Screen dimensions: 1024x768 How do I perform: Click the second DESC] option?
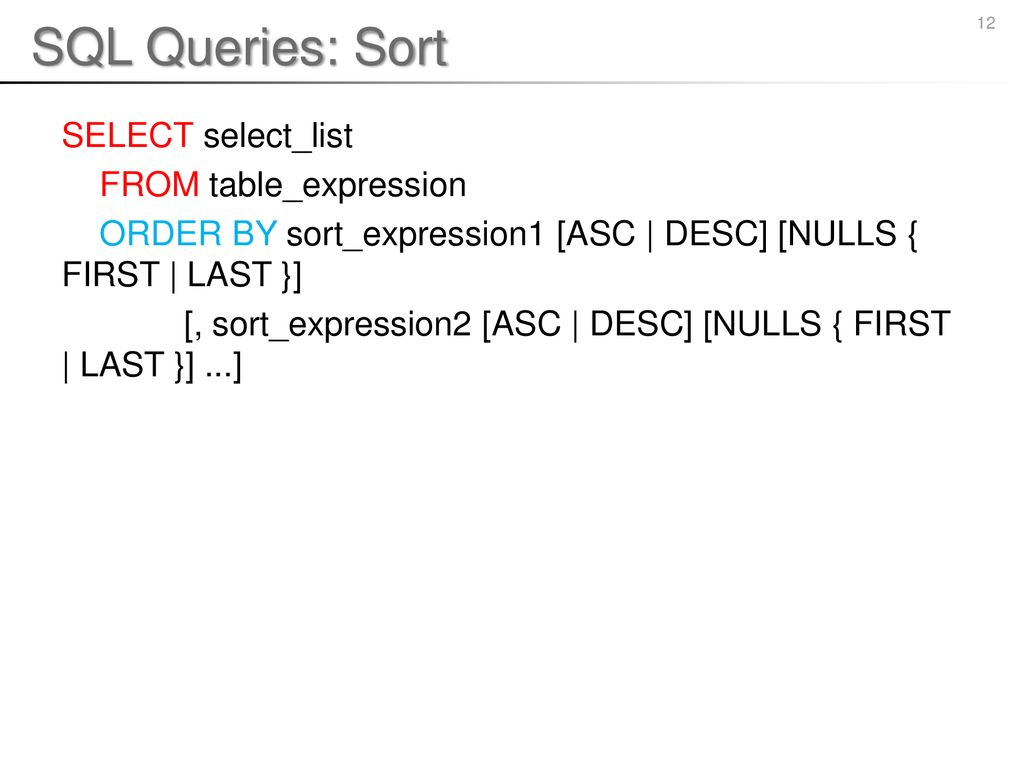click(x=641, y=325)
